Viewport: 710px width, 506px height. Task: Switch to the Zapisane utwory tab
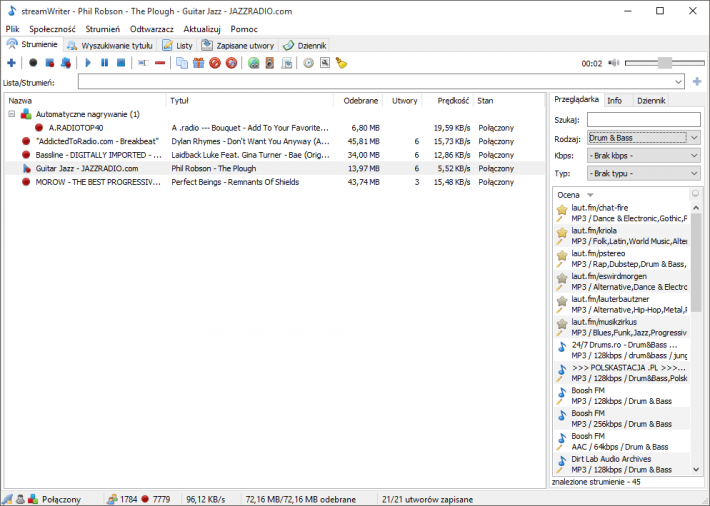238,45
